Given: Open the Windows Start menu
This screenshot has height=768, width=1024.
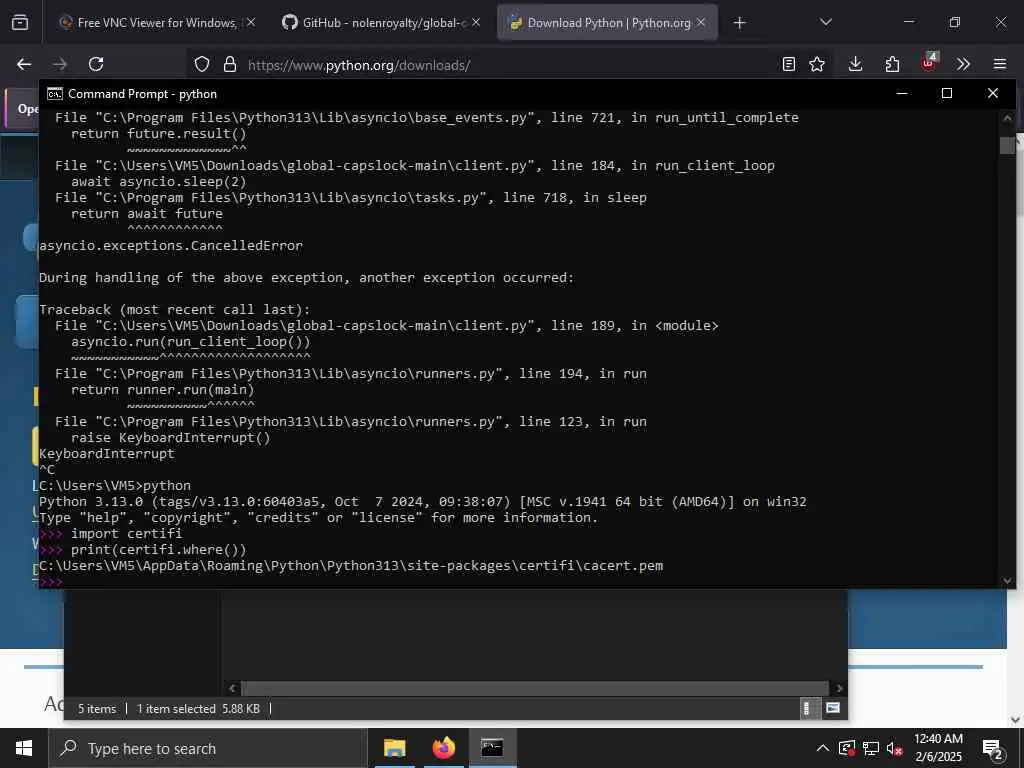Looking at the screenshot, I should [24, 748].
